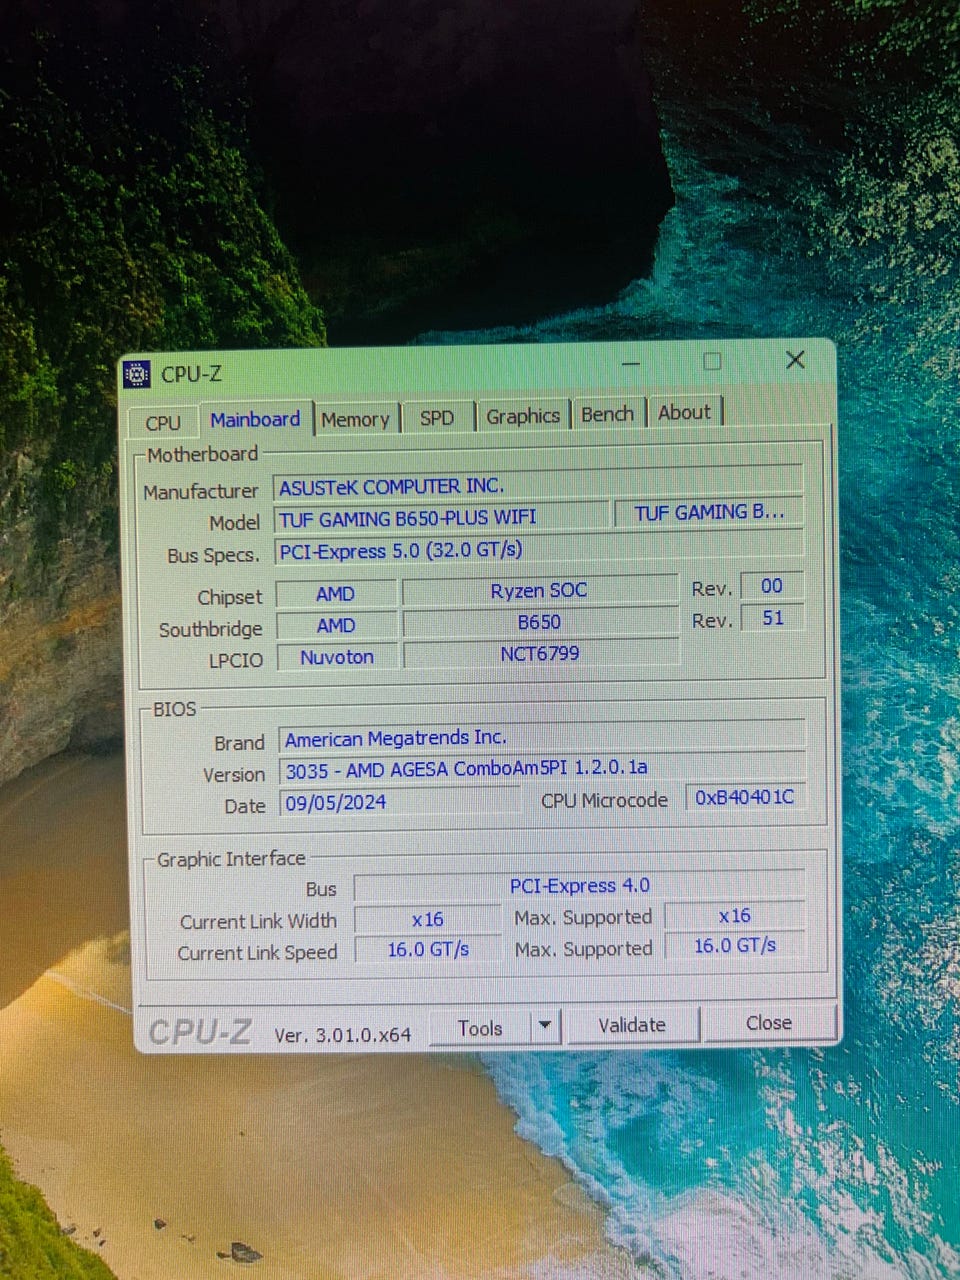This screenshot has height=1280, width=960.
Task: Click the B650 southbridge value
Action: (540, 621)
